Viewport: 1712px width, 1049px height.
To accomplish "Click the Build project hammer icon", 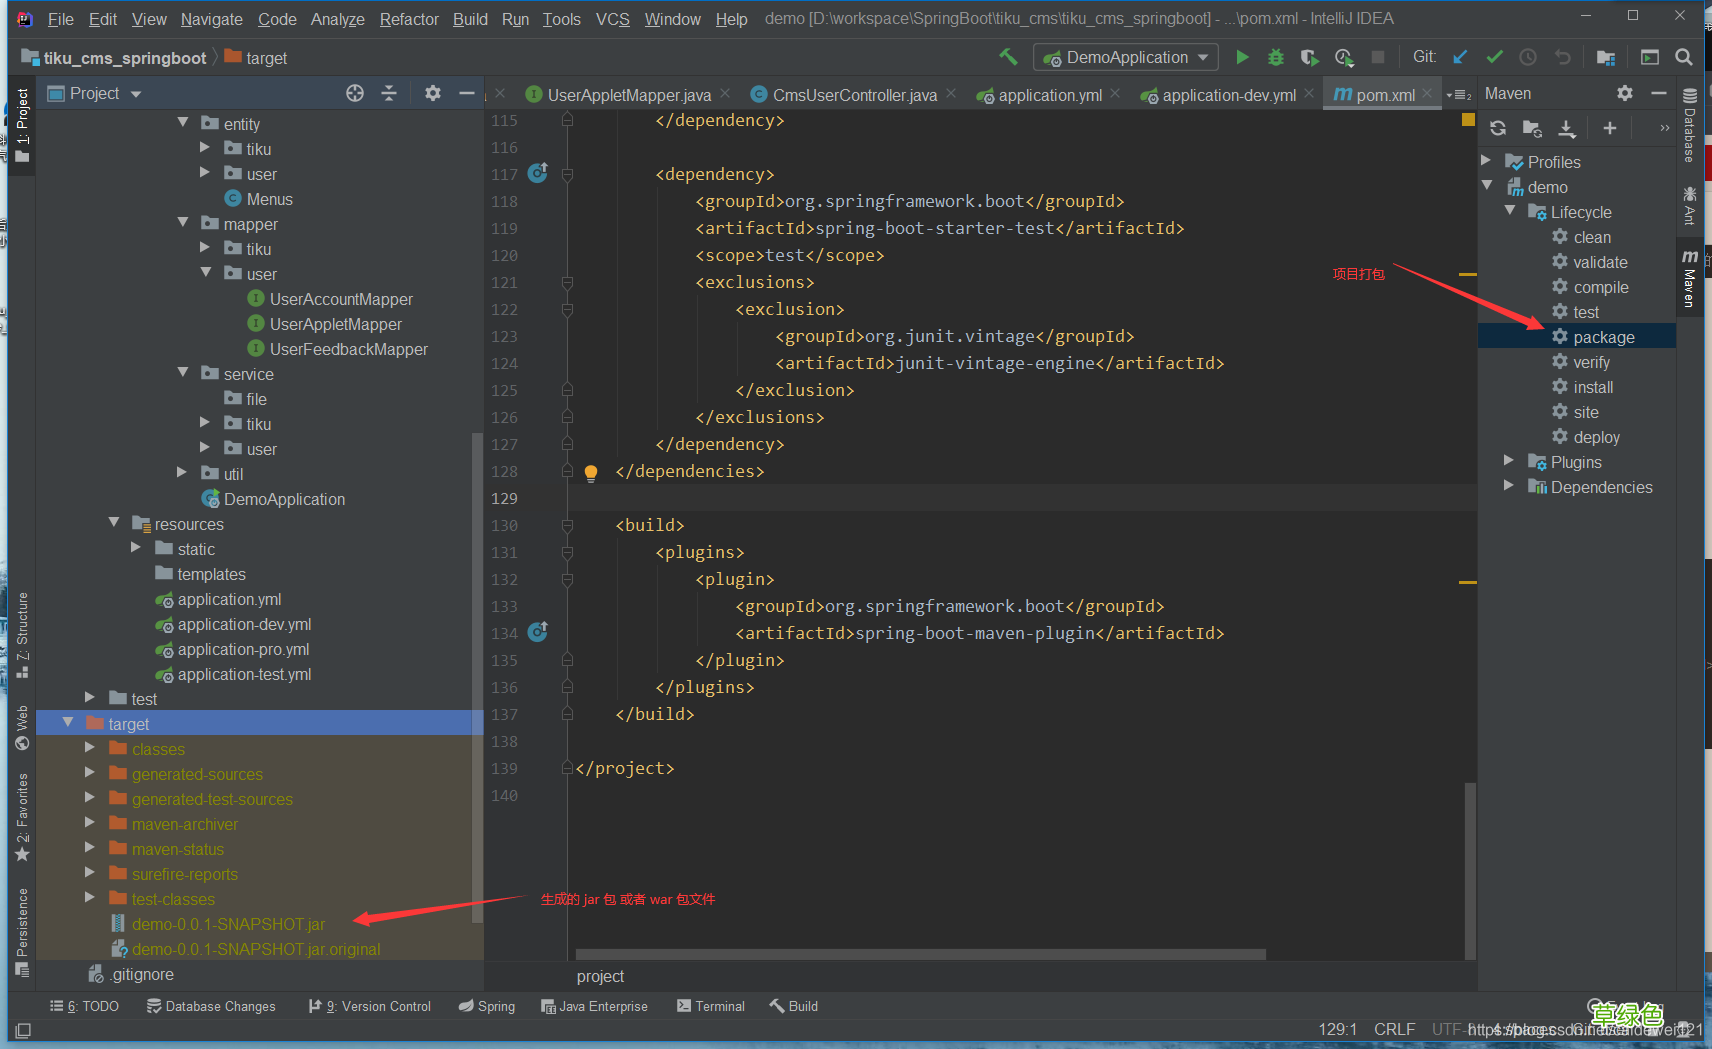I will pos(1008,57).
